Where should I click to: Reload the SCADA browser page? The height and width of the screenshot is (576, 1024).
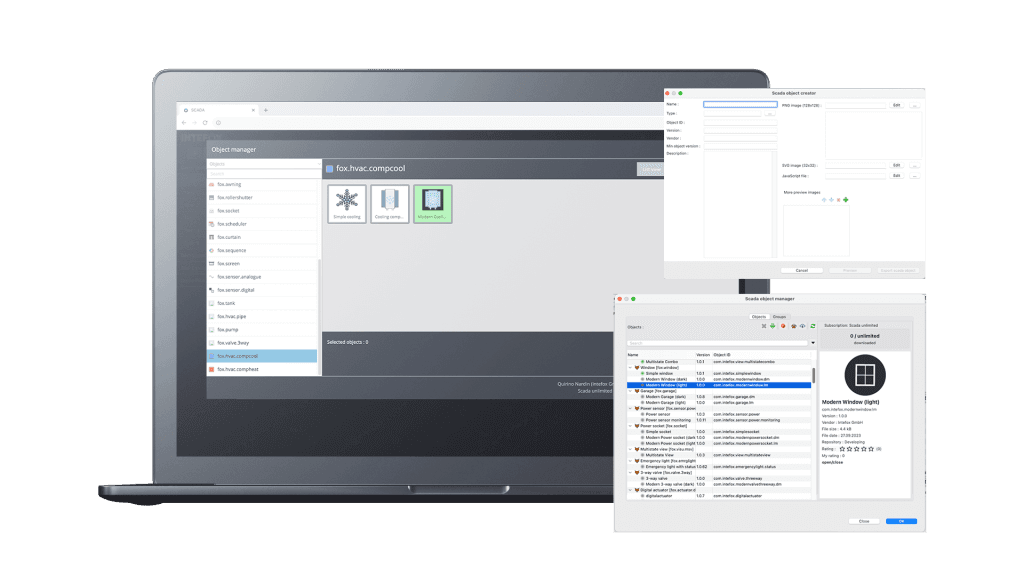(206, 122)
